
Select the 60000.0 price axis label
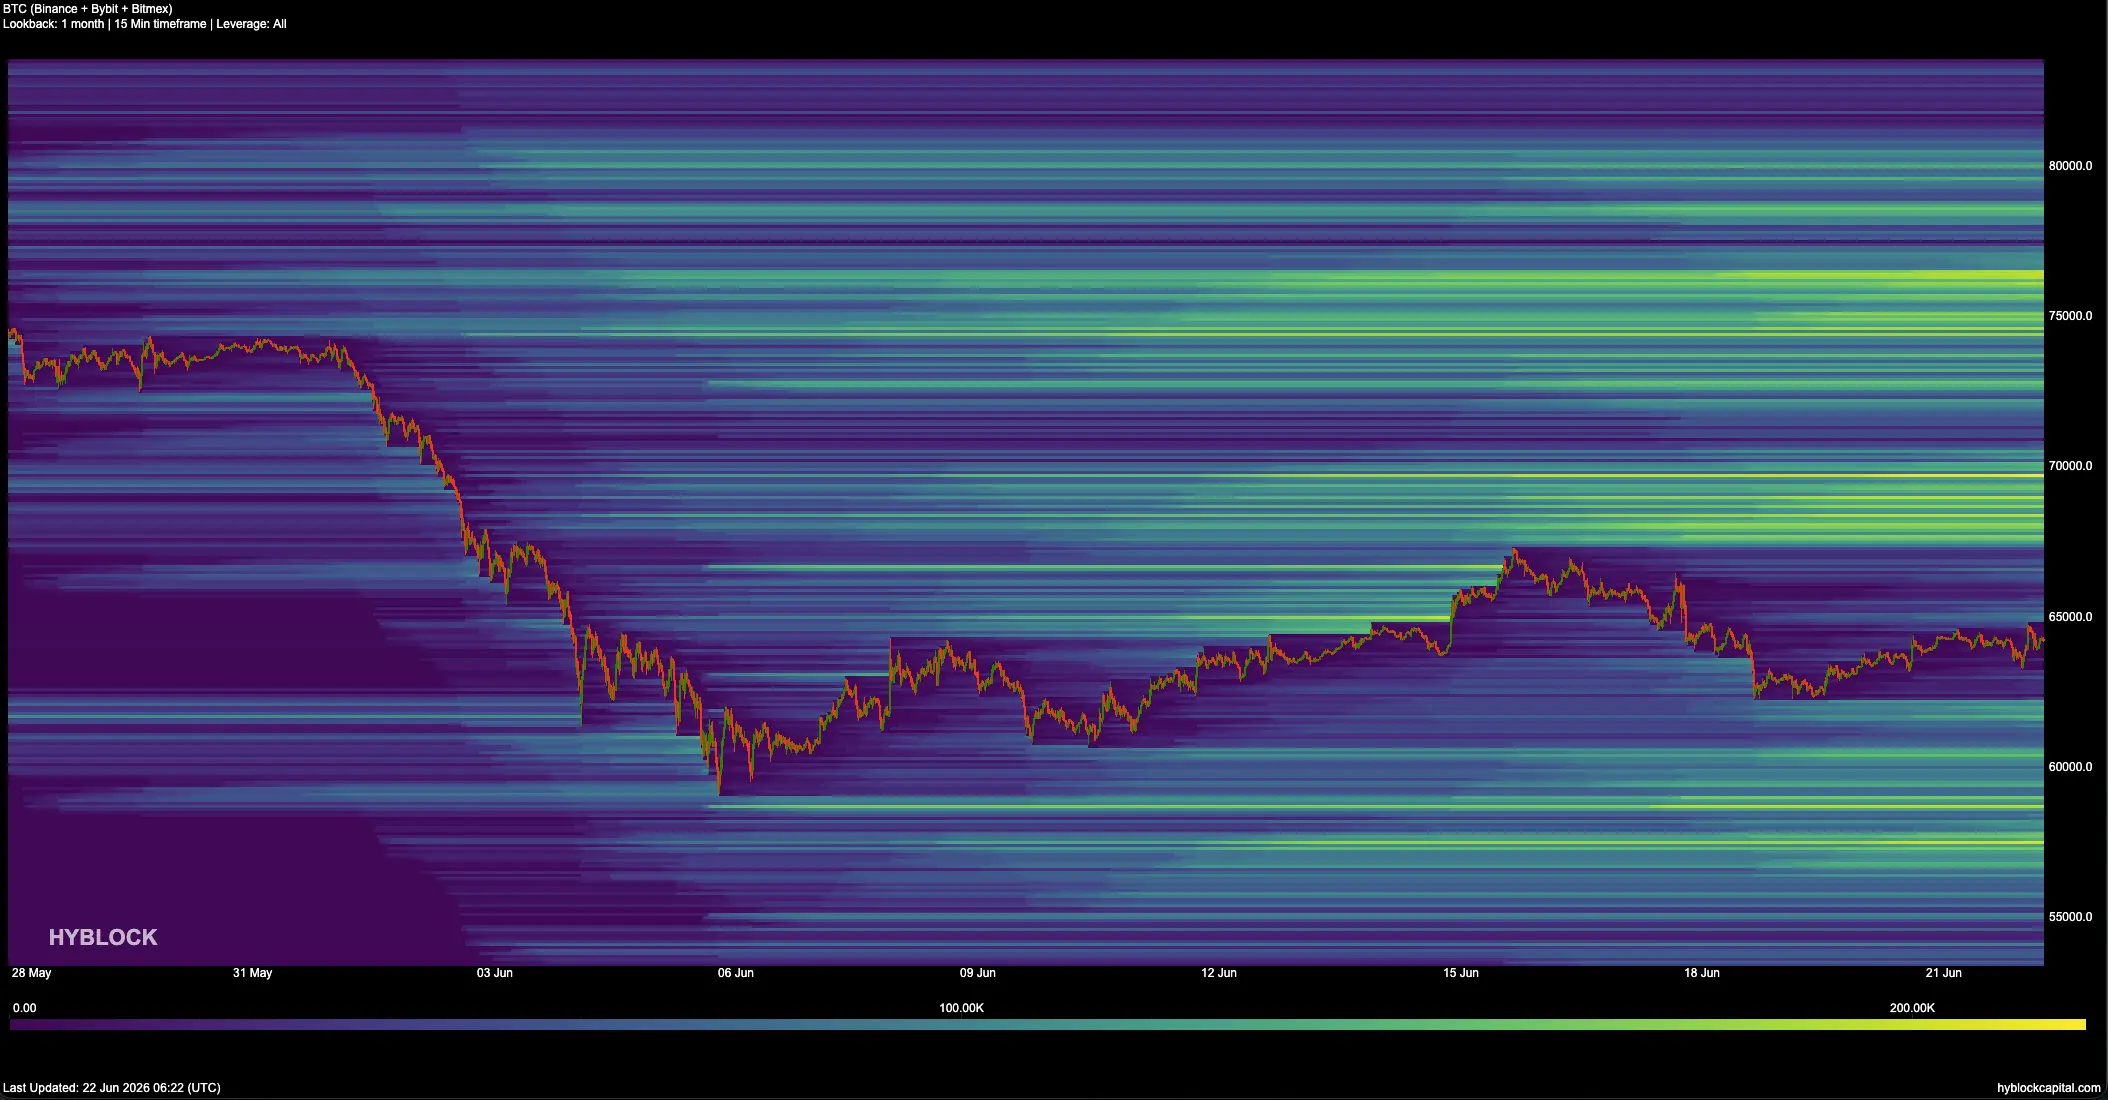pos(2070,767)
